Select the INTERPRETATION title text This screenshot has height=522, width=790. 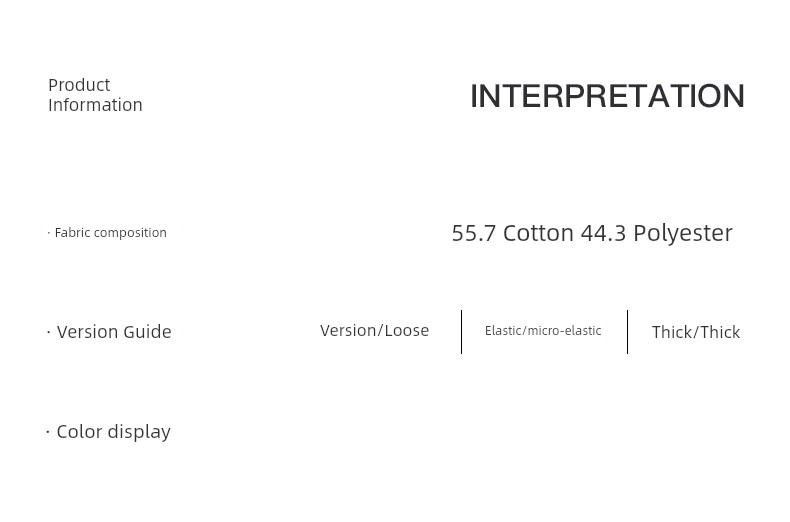coord(607,96)
